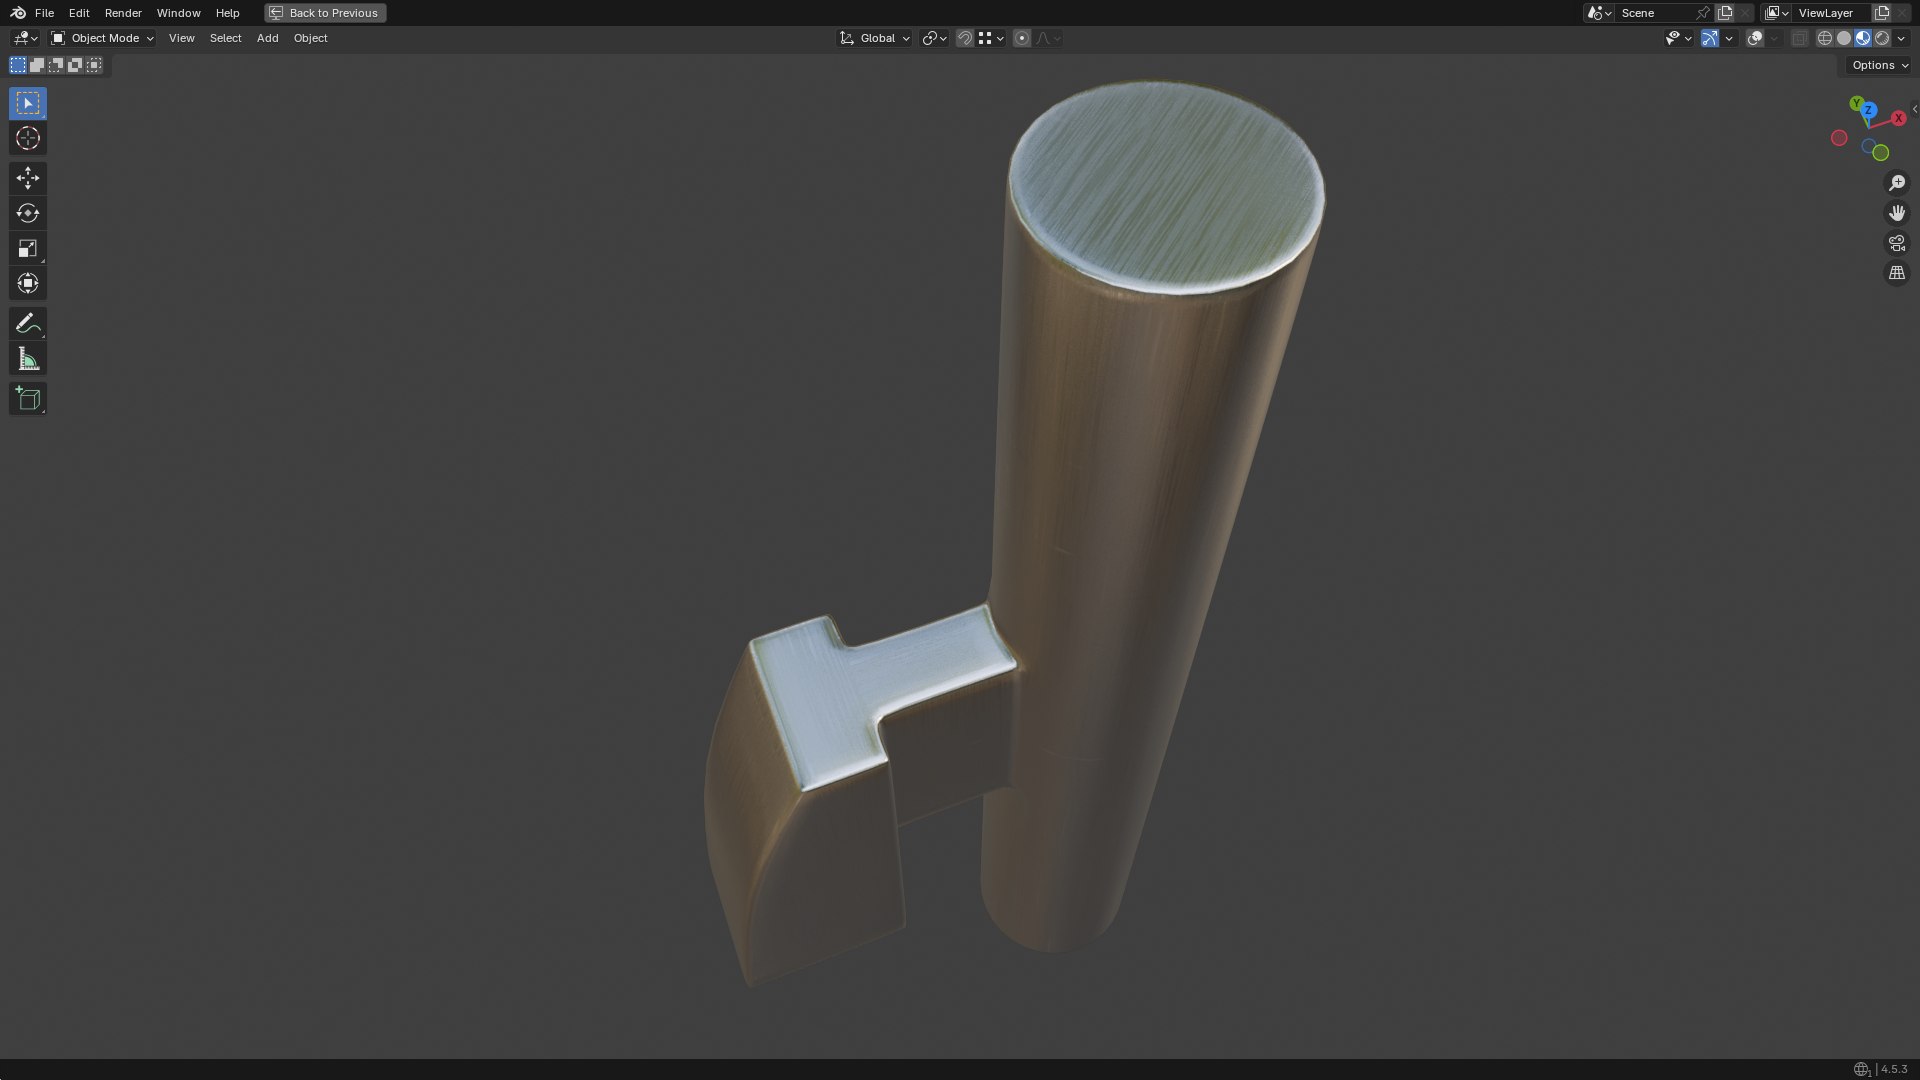Open selectability and visibility dropdown
Screen dimensions: 1920x1080
(x=1678, y=38)
